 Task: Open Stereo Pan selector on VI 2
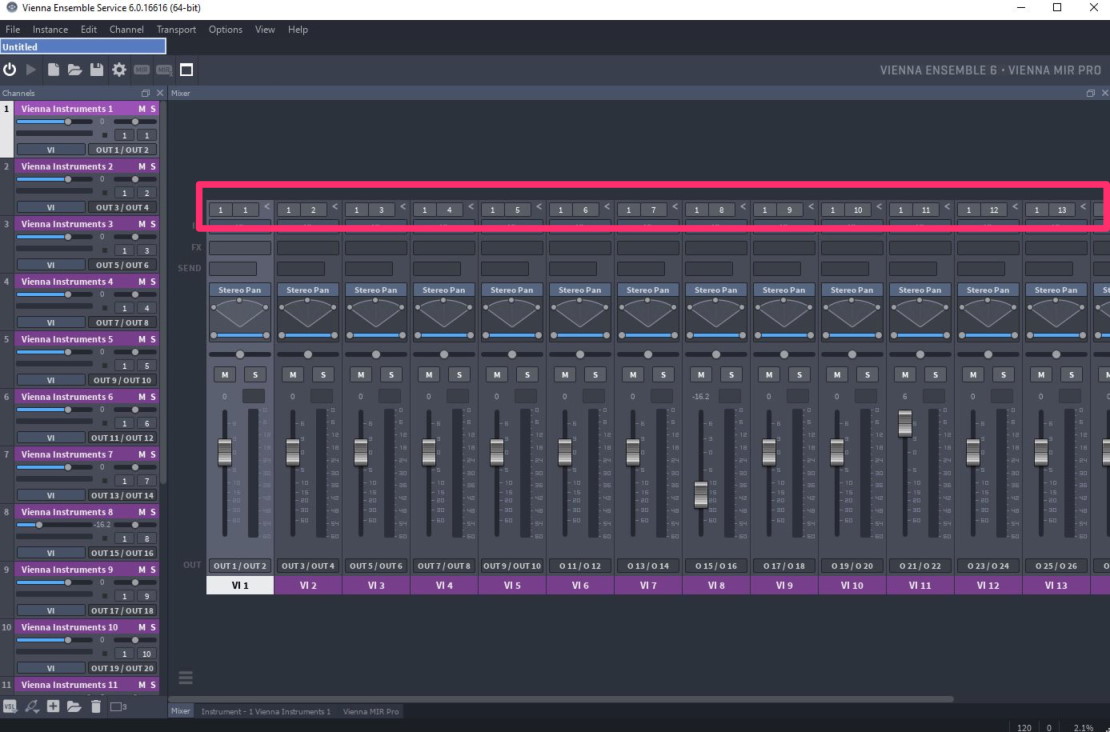pyautogui.click(x=308, y=290)
